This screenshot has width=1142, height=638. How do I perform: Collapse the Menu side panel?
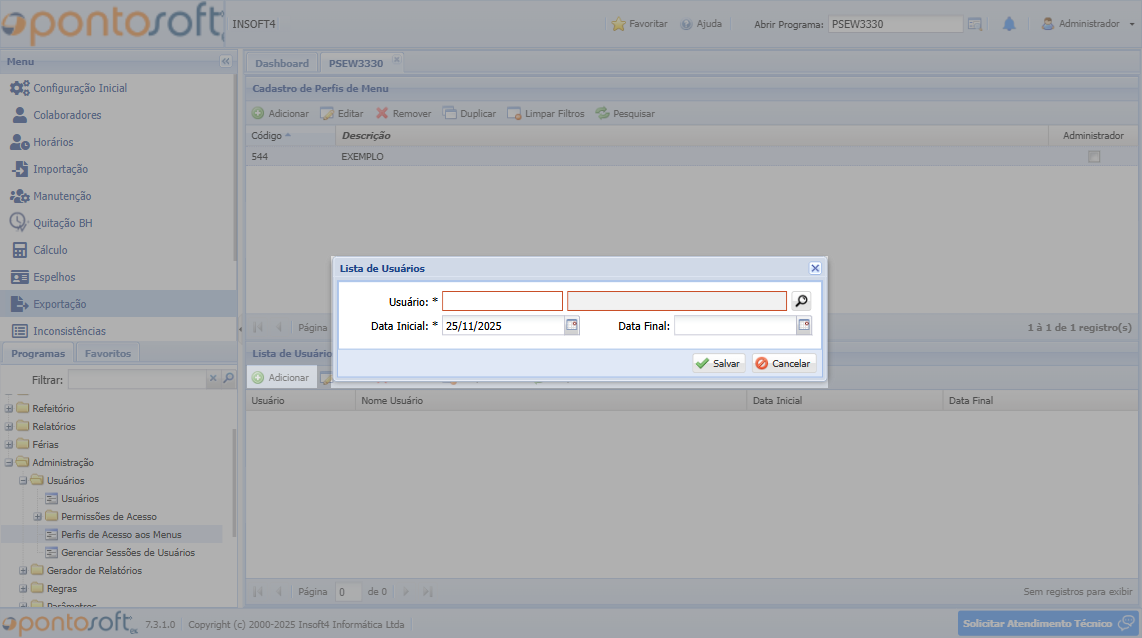point(225,62)
